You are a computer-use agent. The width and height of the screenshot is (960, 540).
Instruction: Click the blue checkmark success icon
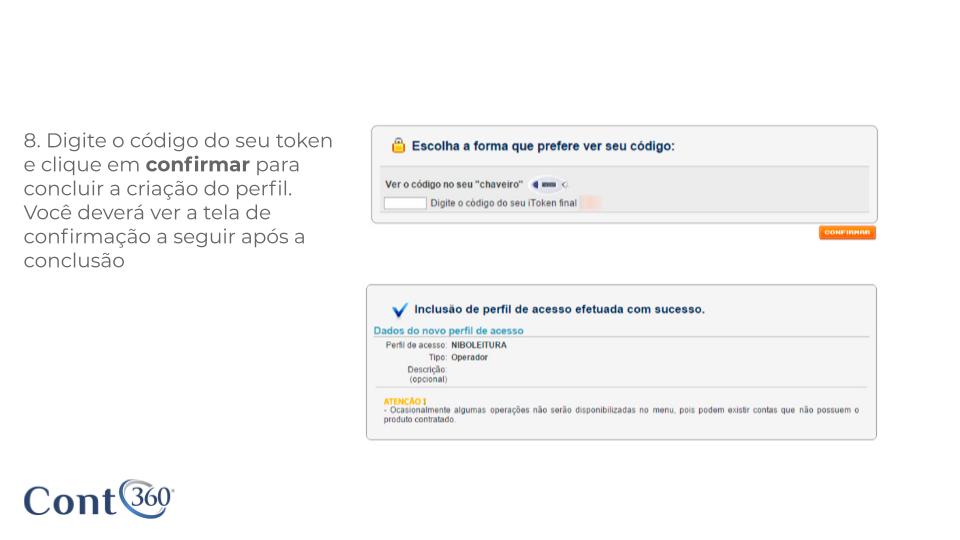pos(400,310)
